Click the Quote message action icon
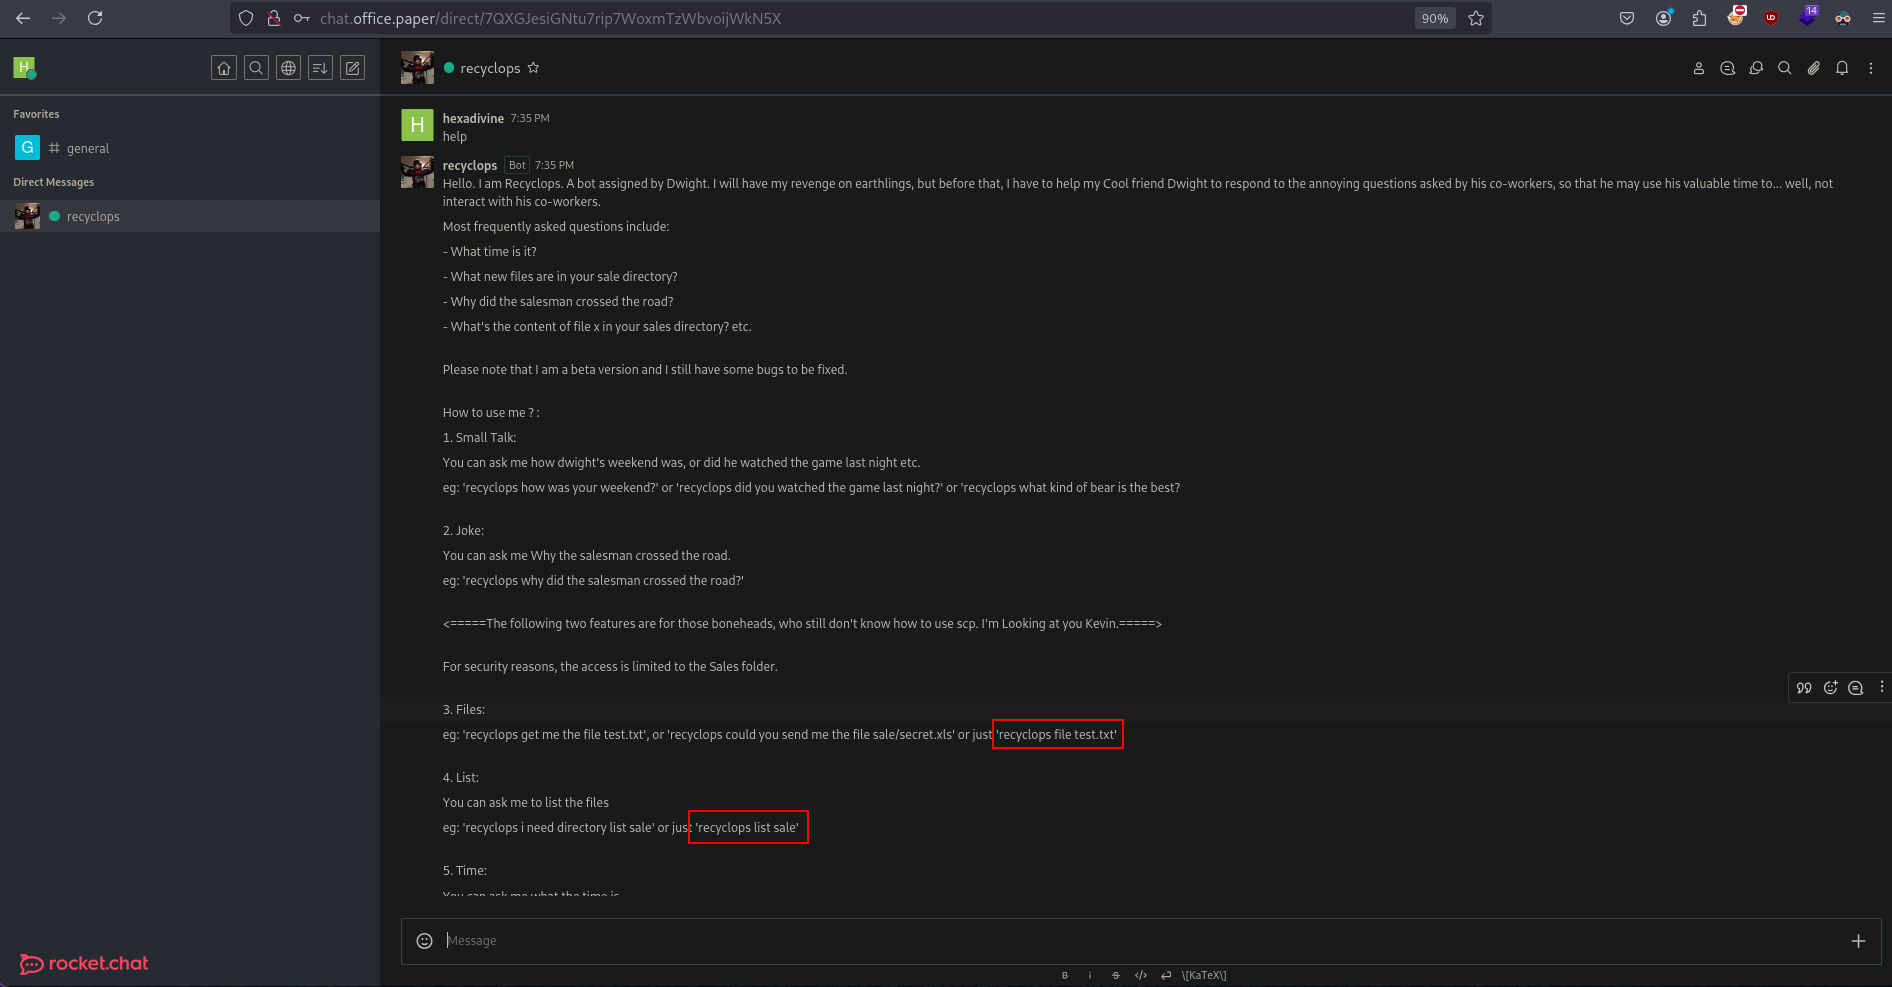Screen dimensions: 1892x987 1804,687
